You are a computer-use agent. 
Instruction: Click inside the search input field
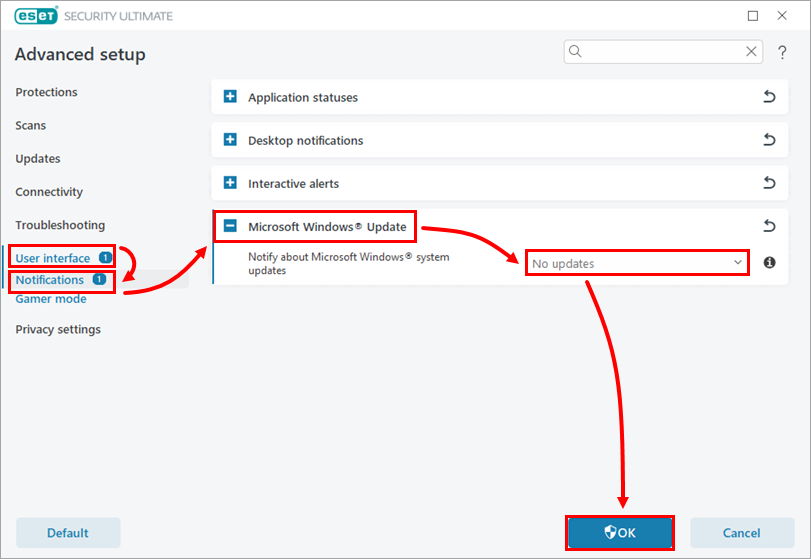coord(660,52)
